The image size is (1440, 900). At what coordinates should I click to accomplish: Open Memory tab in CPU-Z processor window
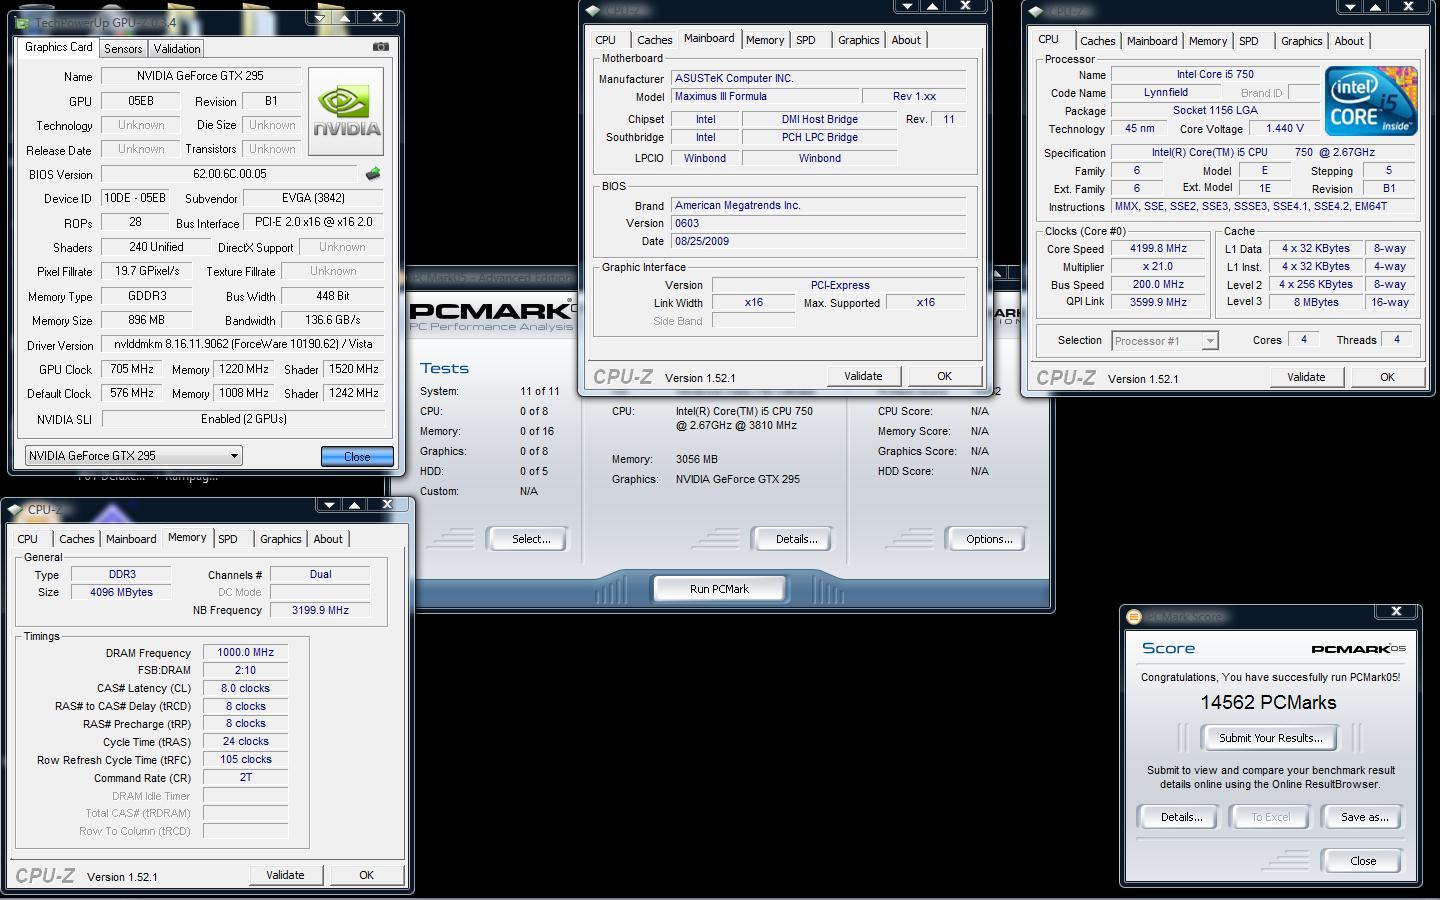(1207, 41)
